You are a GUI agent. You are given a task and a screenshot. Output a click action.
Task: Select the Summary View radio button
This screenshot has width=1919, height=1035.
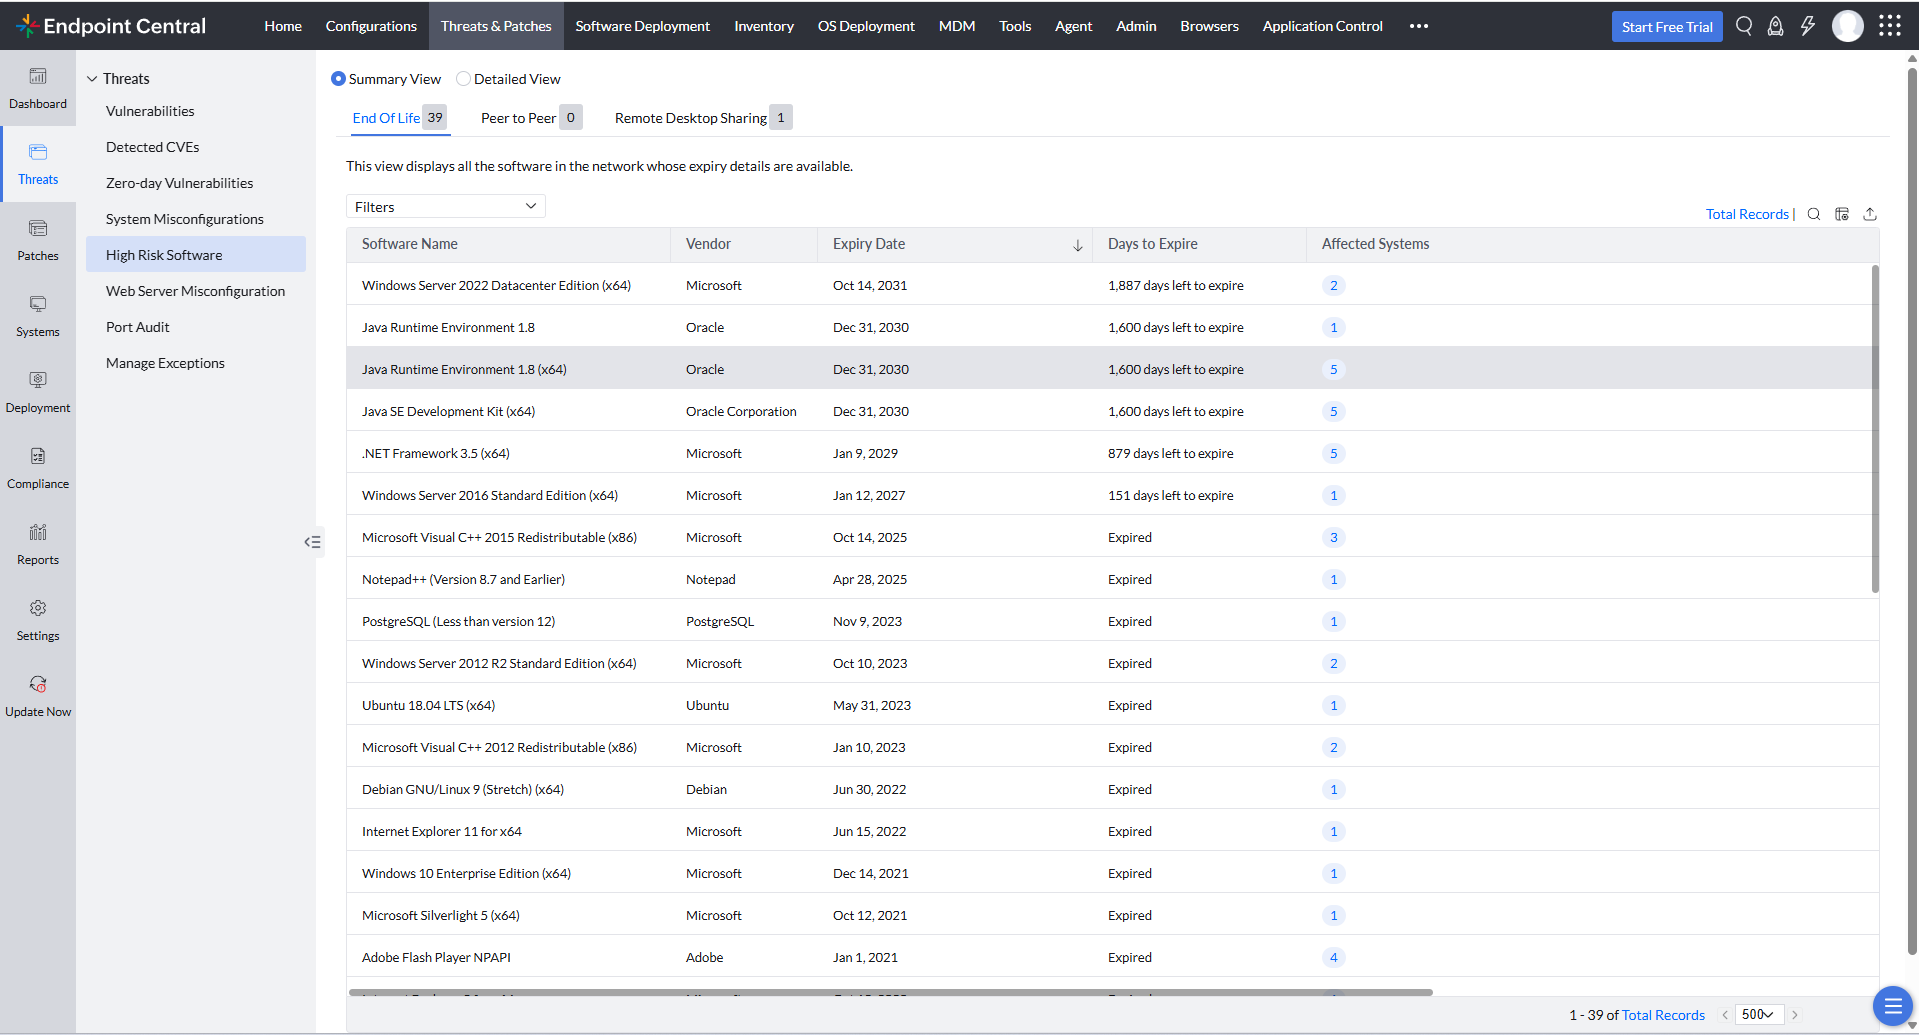click(x=338, y=79)
